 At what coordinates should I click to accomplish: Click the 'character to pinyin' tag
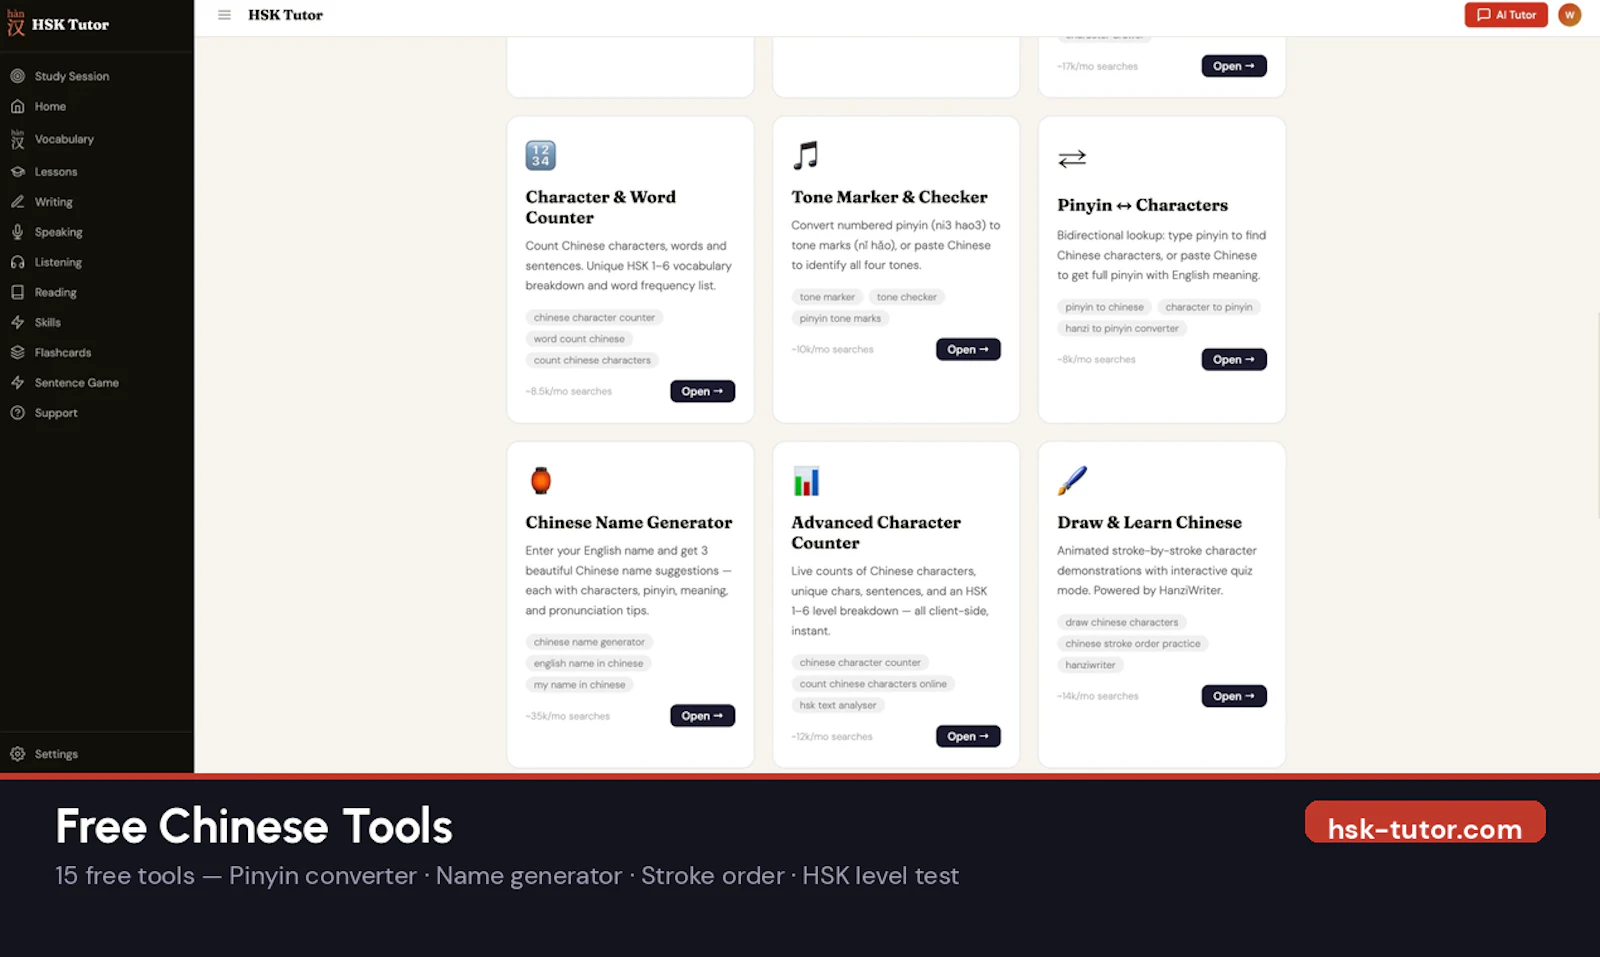pos(1209,307)
